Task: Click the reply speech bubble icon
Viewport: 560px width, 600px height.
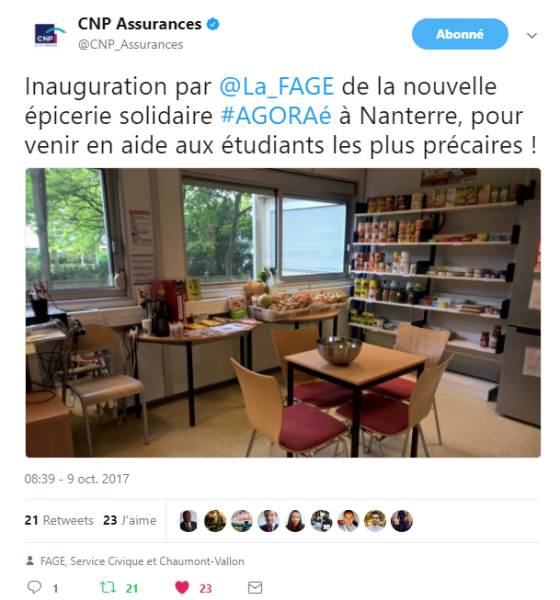Action: pos(34,587)
